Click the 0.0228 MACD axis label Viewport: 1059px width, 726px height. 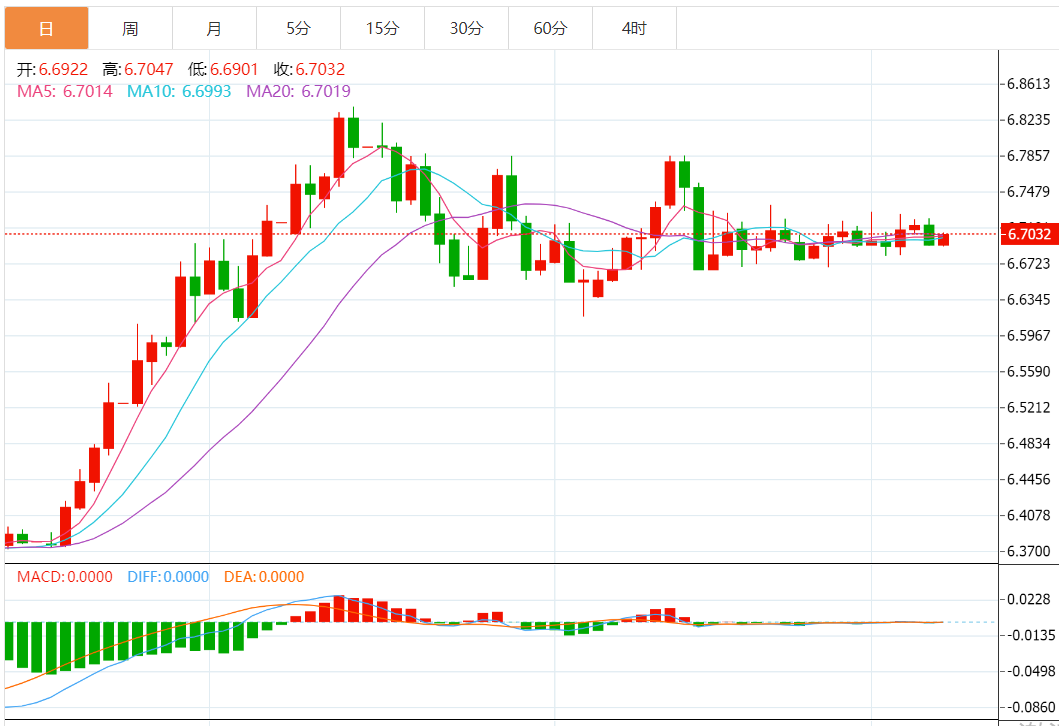1029,600
